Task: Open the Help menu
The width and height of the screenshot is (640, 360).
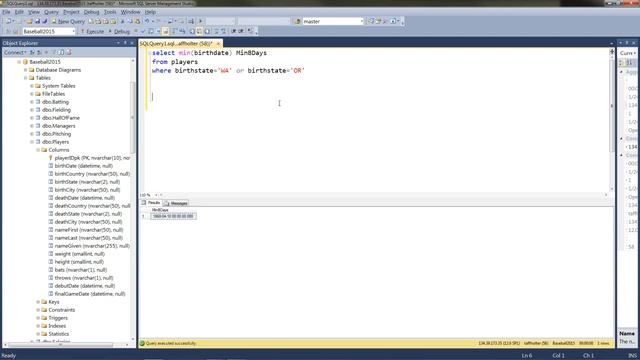Action: tap(150, 12)
